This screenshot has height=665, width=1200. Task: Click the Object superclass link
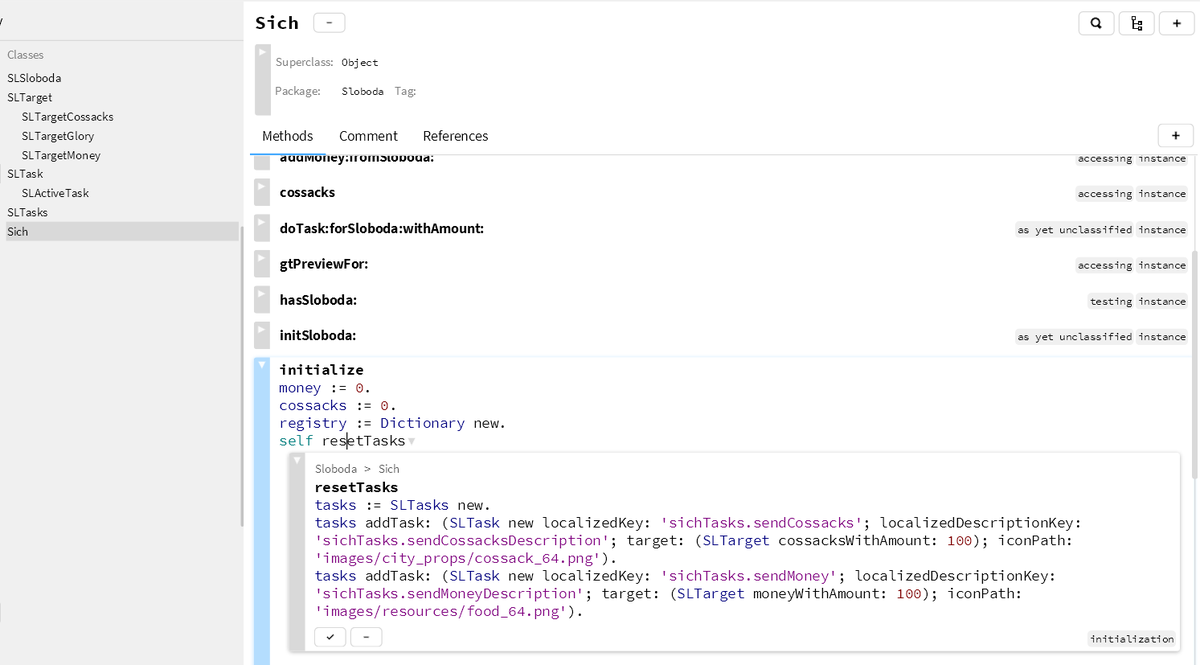pyautogui.click(x=359, y=62)
